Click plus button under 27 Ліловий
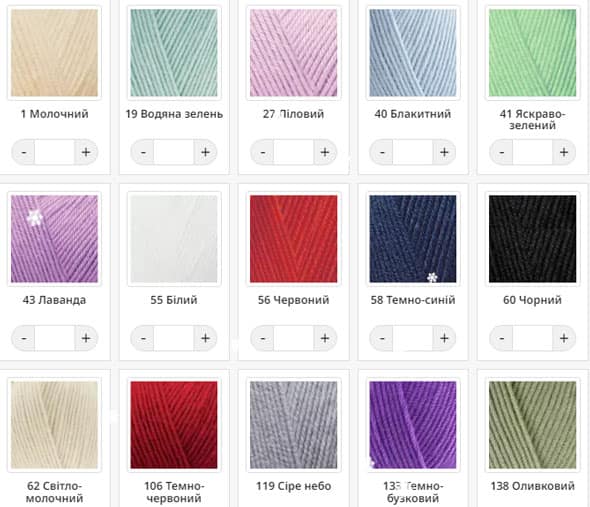The width and height of the screenshot is (590, 507). click(x=325, y=152)
